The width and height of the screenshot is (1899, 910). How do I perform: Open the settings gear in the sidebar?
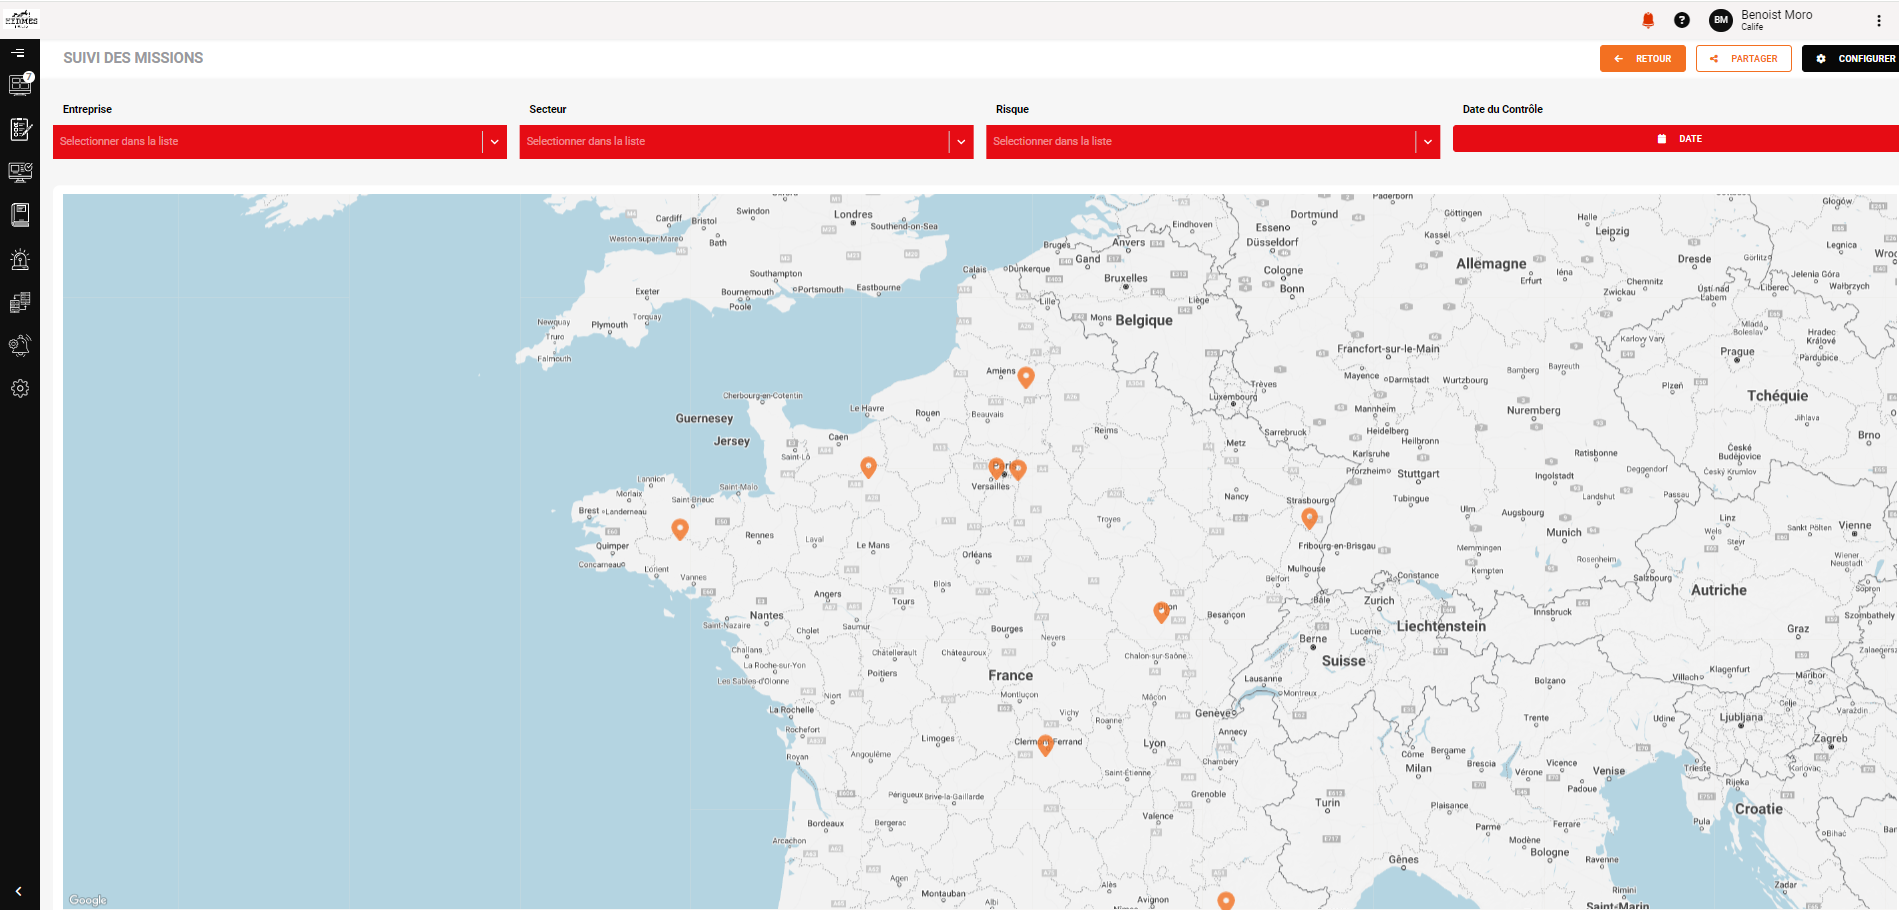click(20, 388)
